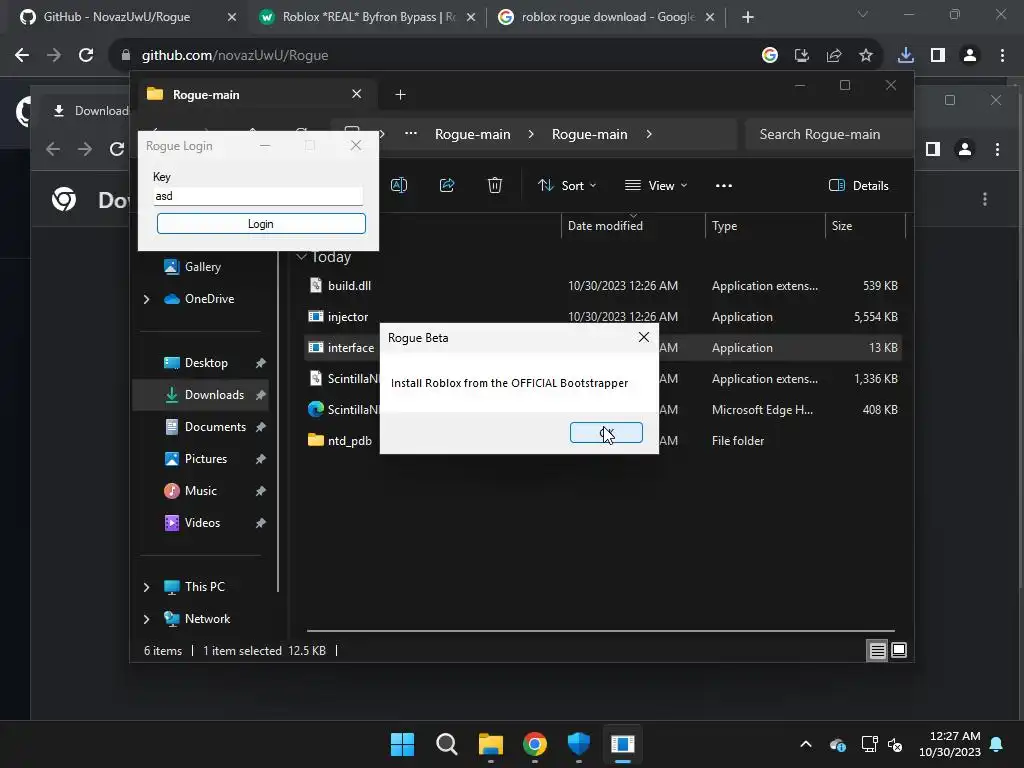Expand the Network tree node
The width and height of the screenshot is (1024, 768).
[146, 619]
